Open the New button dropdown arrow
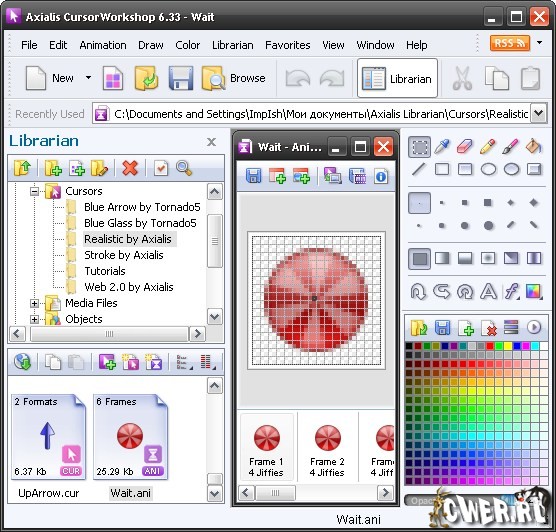556x532 pixels. (x=88, y=77)
